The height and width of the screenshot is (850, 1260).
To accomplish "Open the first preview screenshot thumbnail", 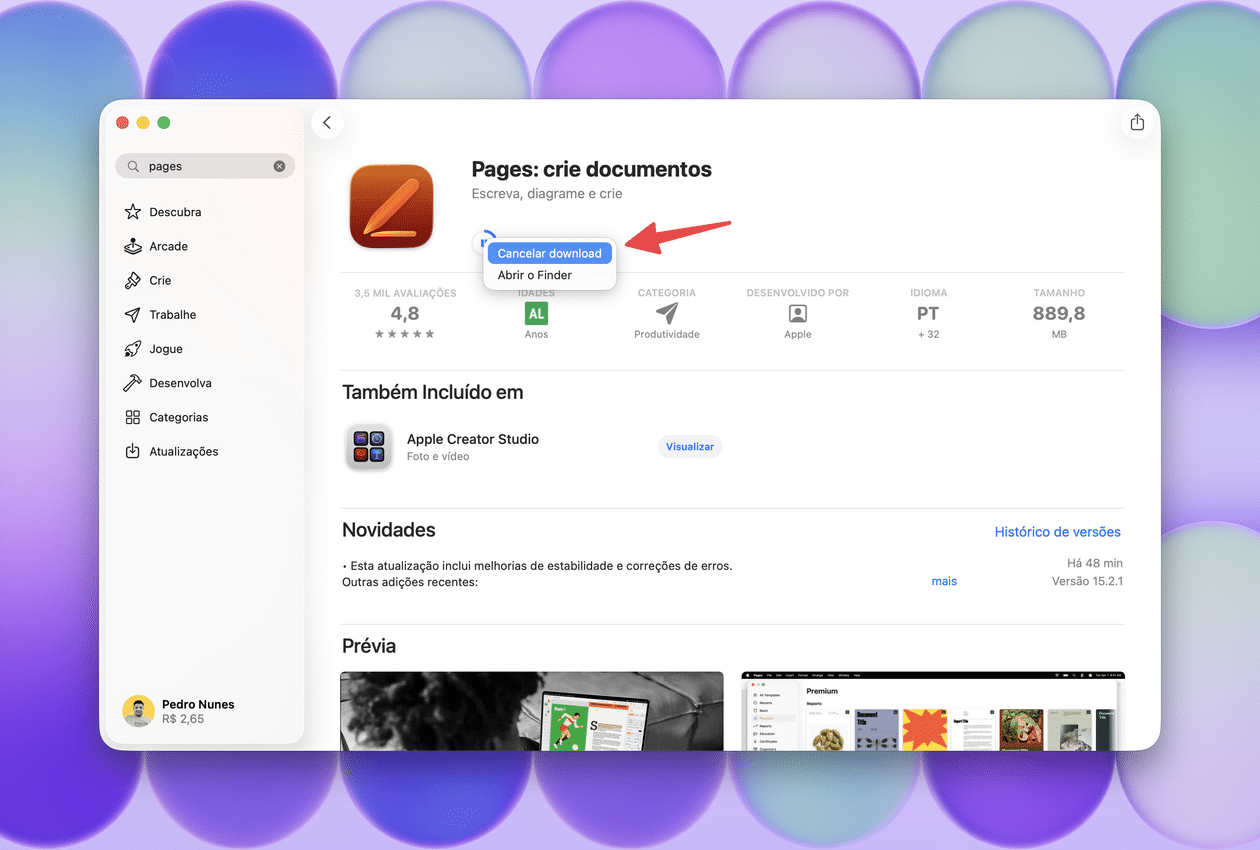I will pyautogui.click(x=532, y=711).
